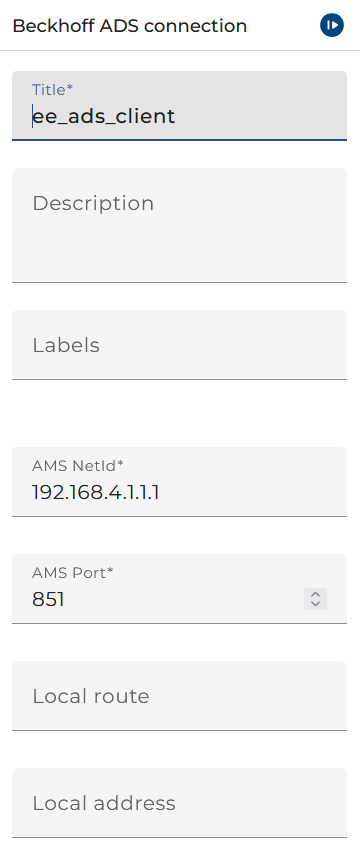Select the Labels input field
The image size is (360, 847).
coord(179,345)
